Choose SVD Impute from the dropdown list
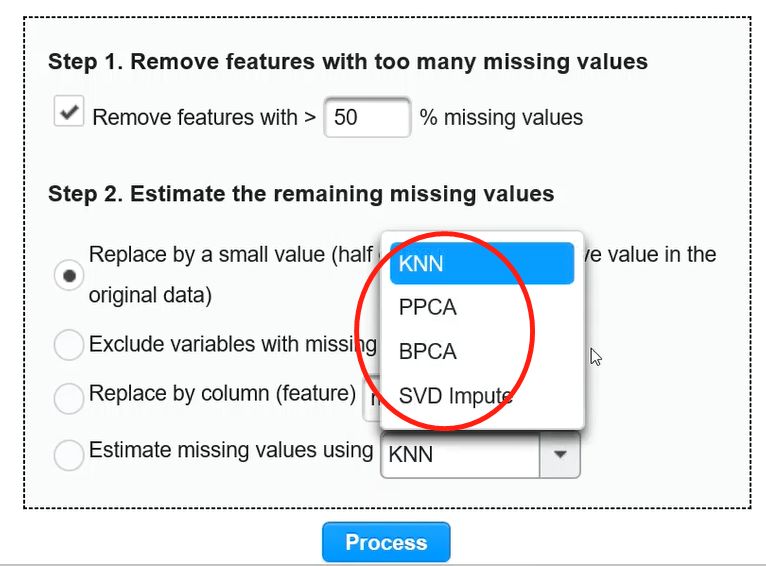Screen dimensions: 766x566 [482, 396]
